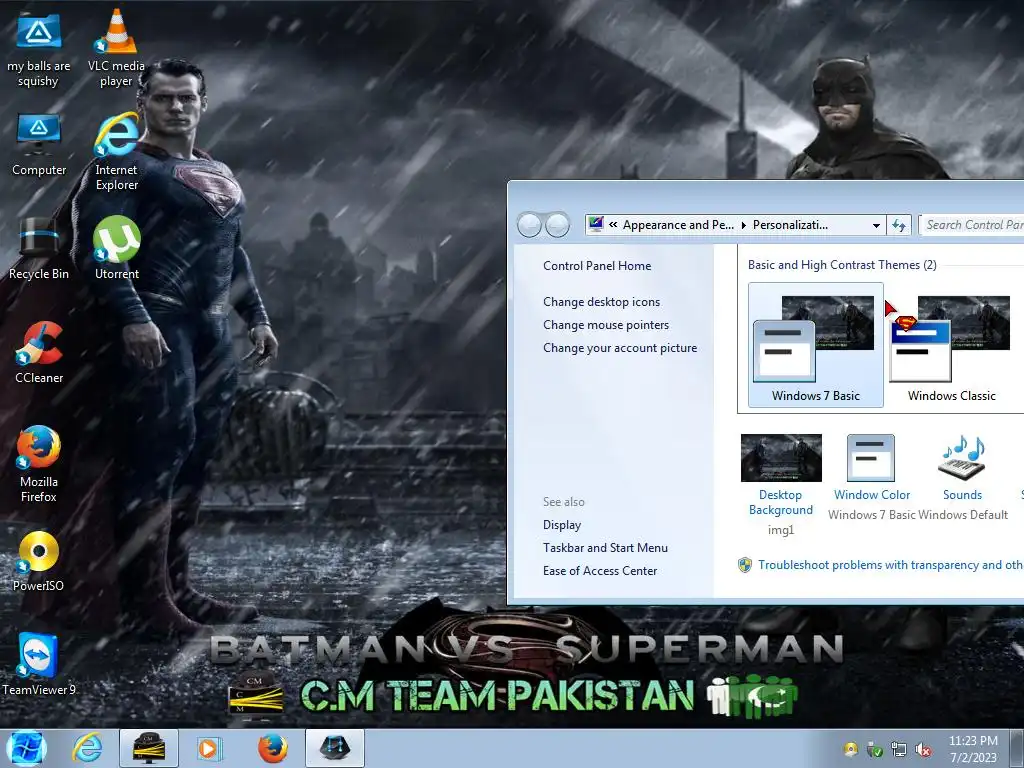The height and width of the screenshot is (768, 1024).
Task: Open Windows Media Player from taskbar
Action: coord(209,748)
